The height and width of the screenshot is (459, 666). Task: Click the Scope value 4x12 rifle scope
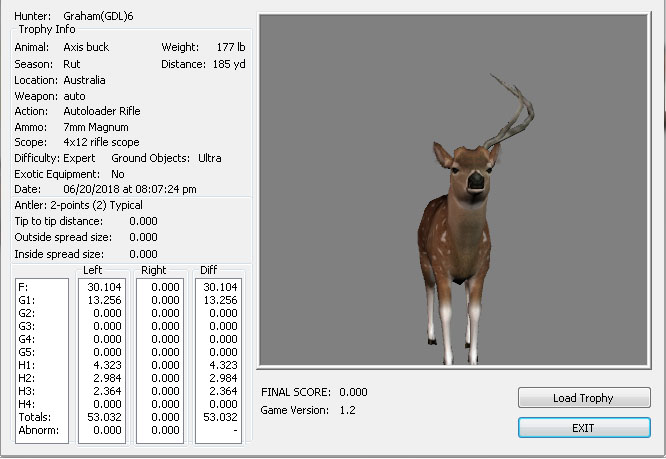pyautogui.click(x=101, y=142)
